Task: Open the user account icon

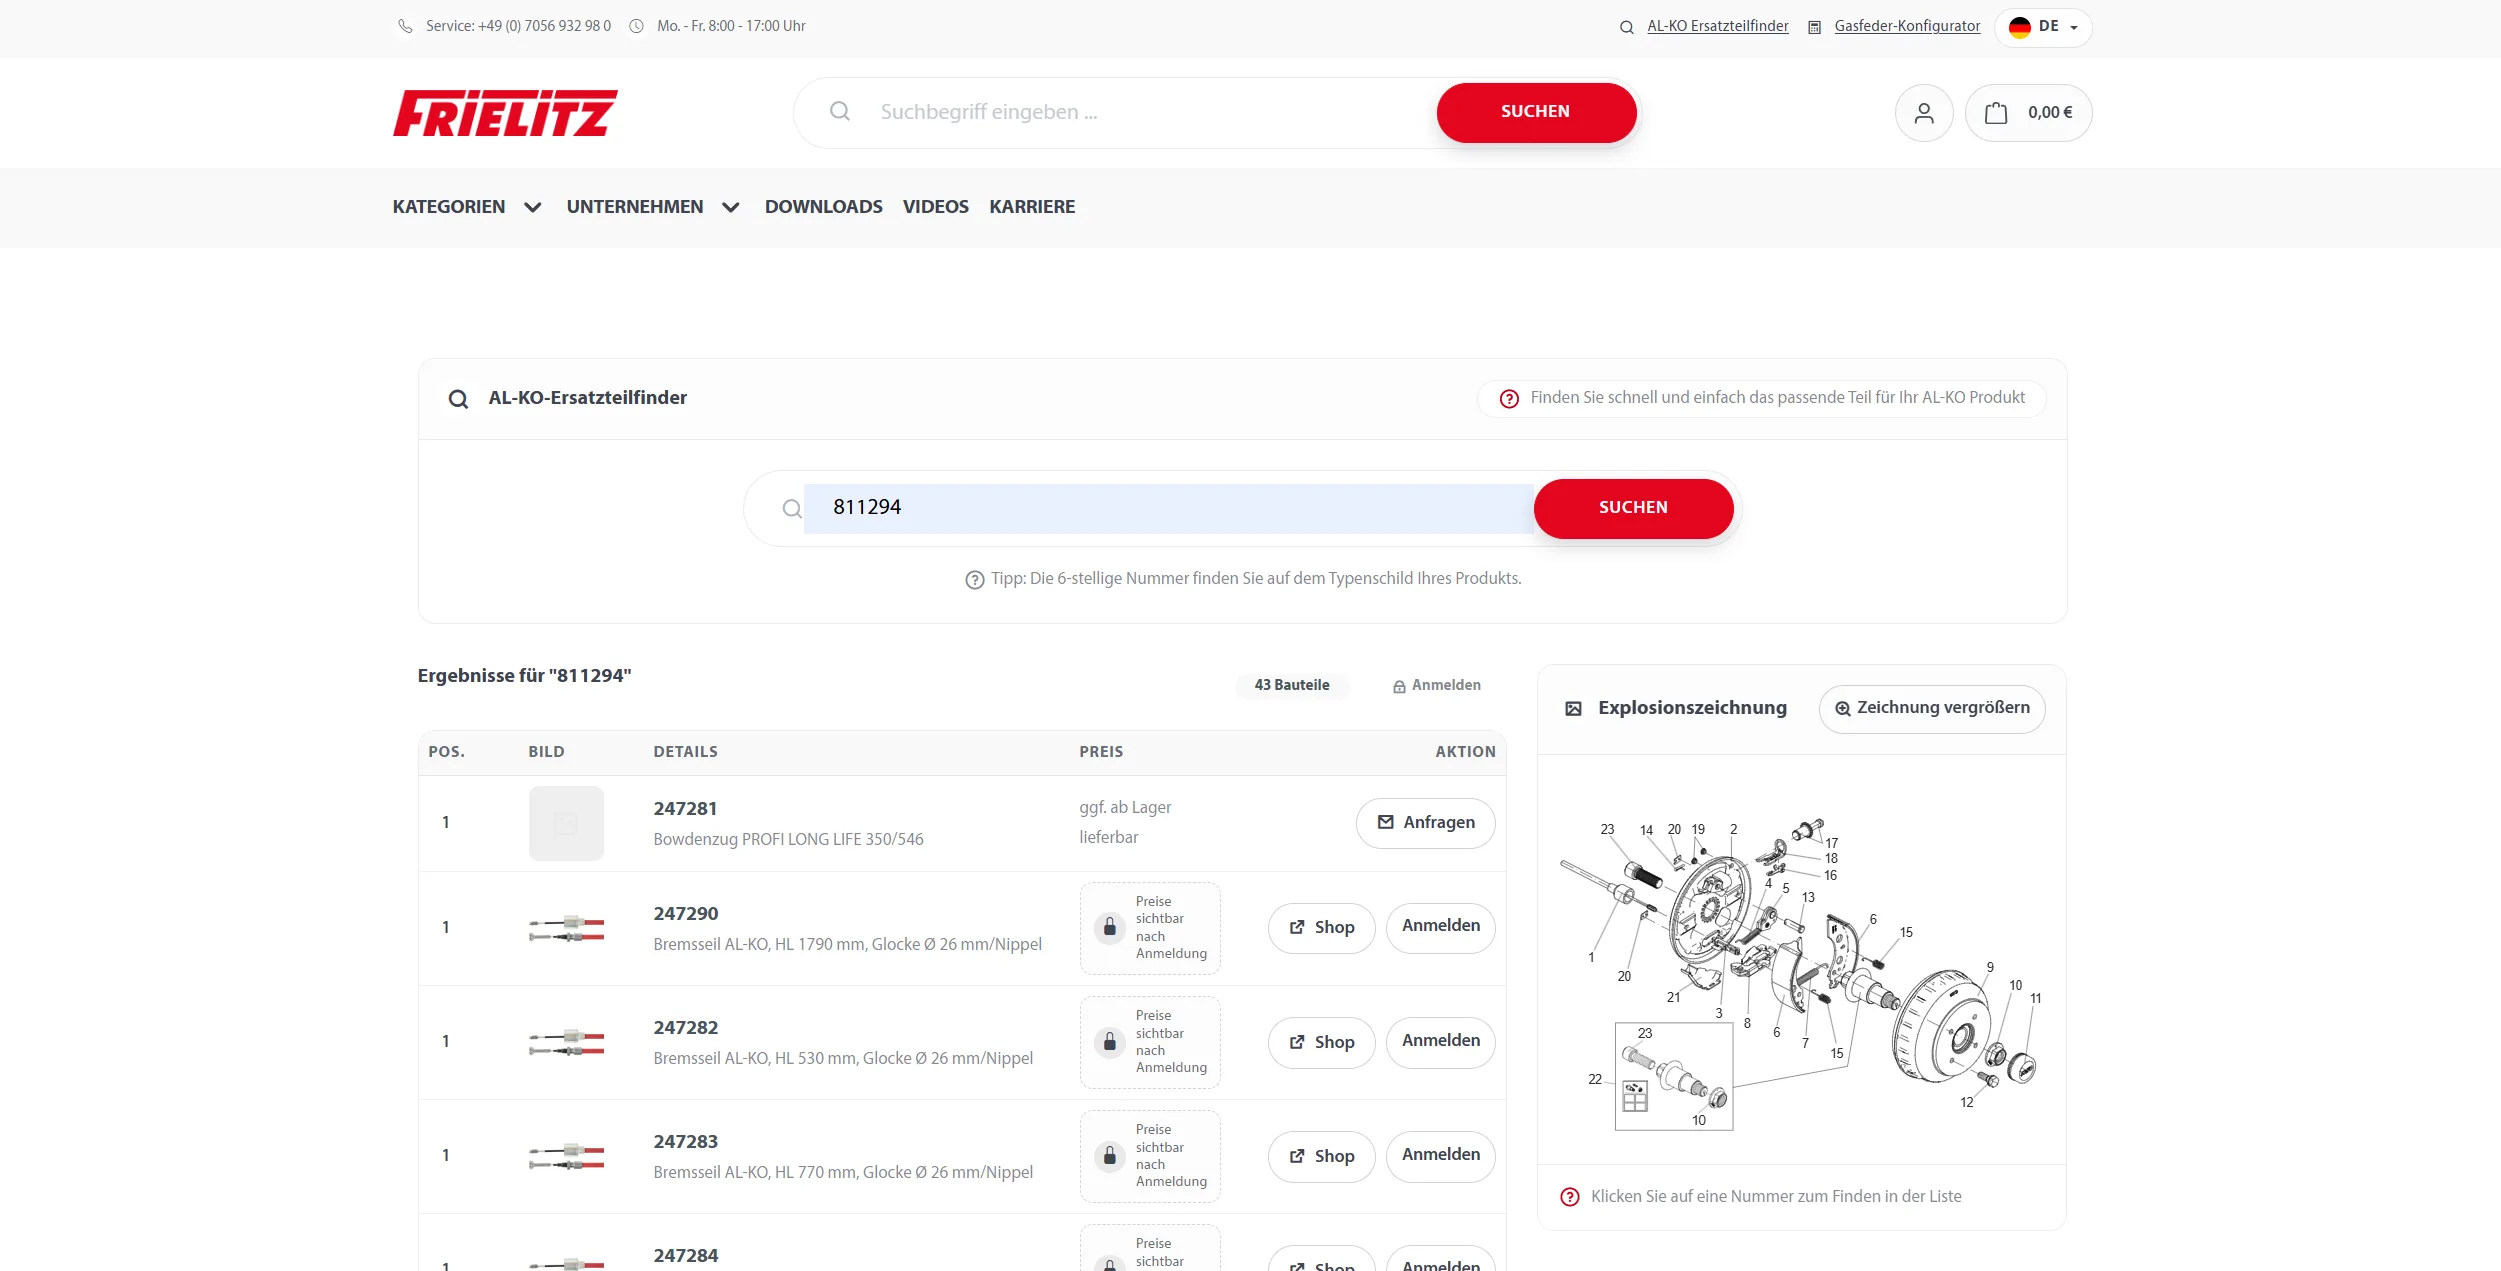Action: 1923,113
